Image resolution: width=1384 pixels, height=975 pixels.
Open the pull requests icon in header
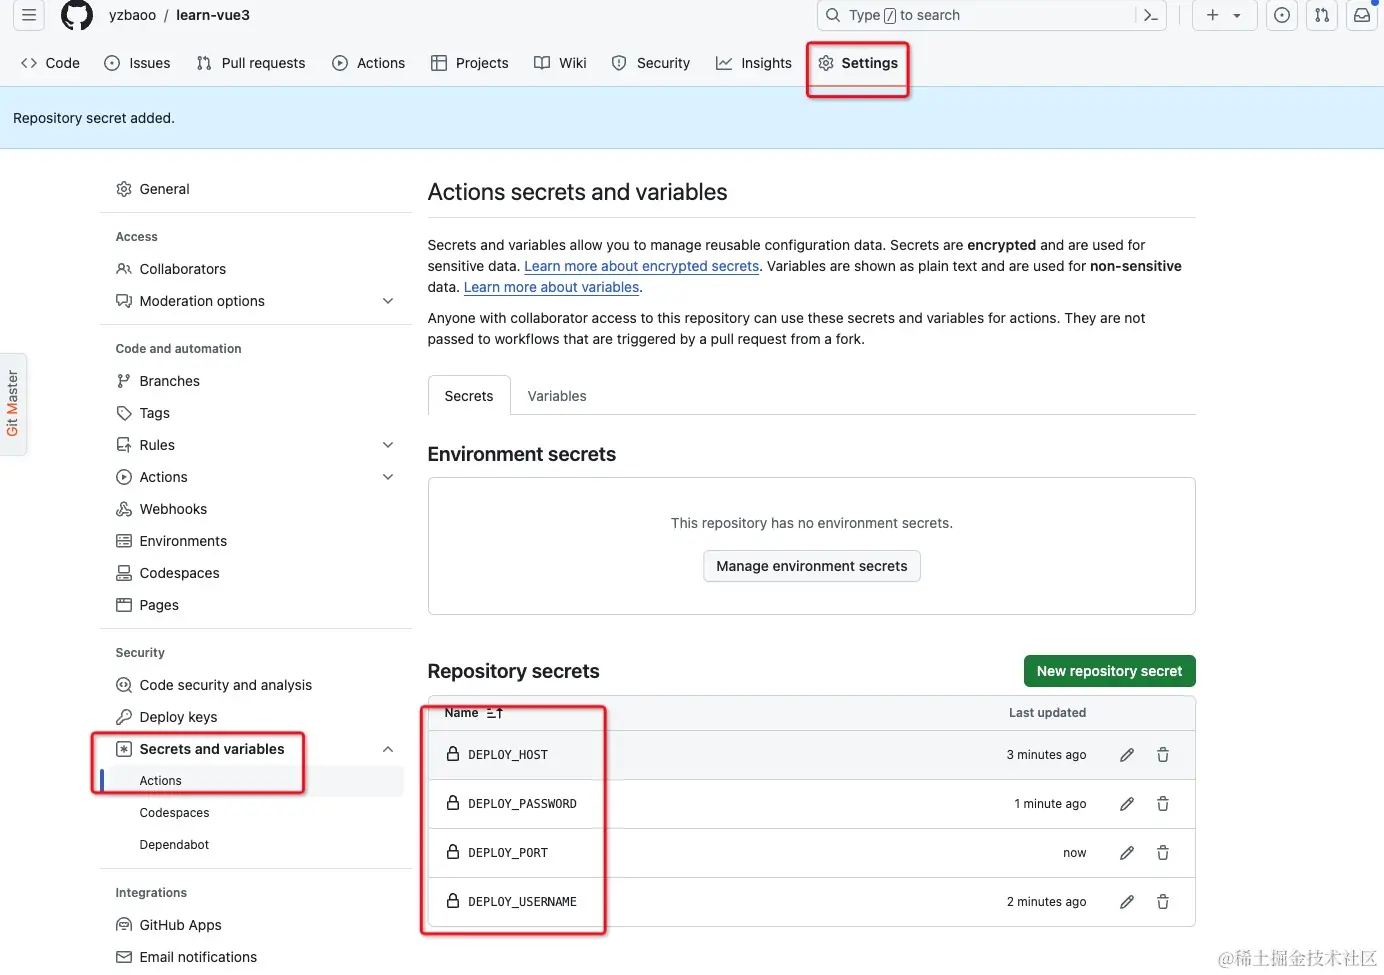point(1322,15)
